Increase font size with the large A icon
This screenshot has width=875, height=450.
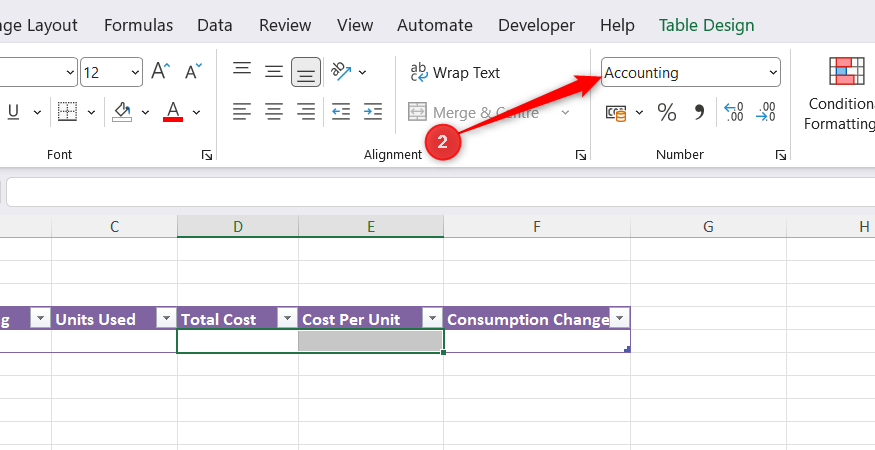tap(161, 71)
